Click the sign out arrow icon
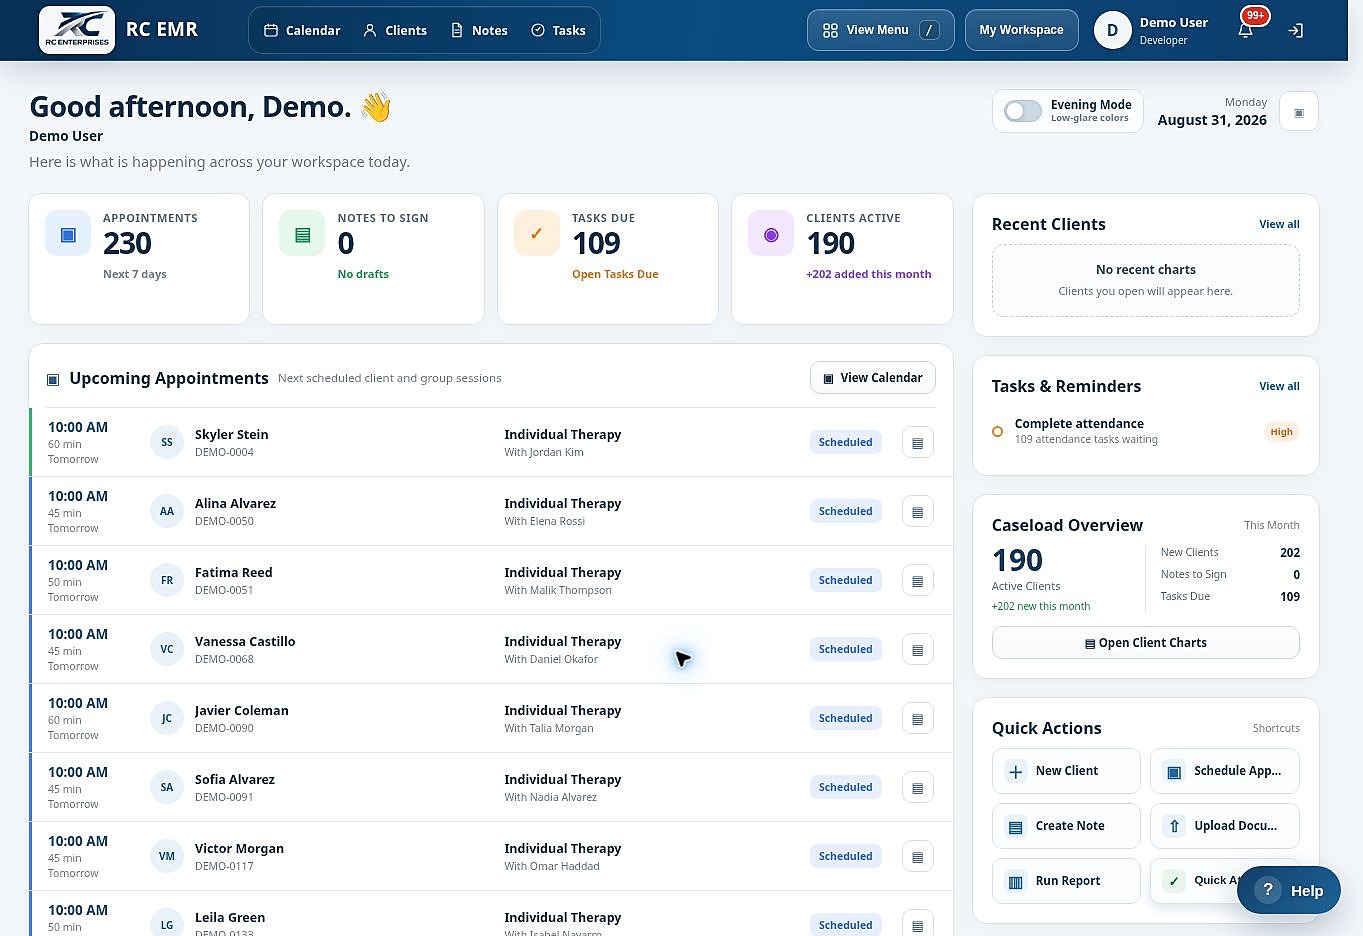This screenshot has height=936, width=1363. [x=1296, y=30]
